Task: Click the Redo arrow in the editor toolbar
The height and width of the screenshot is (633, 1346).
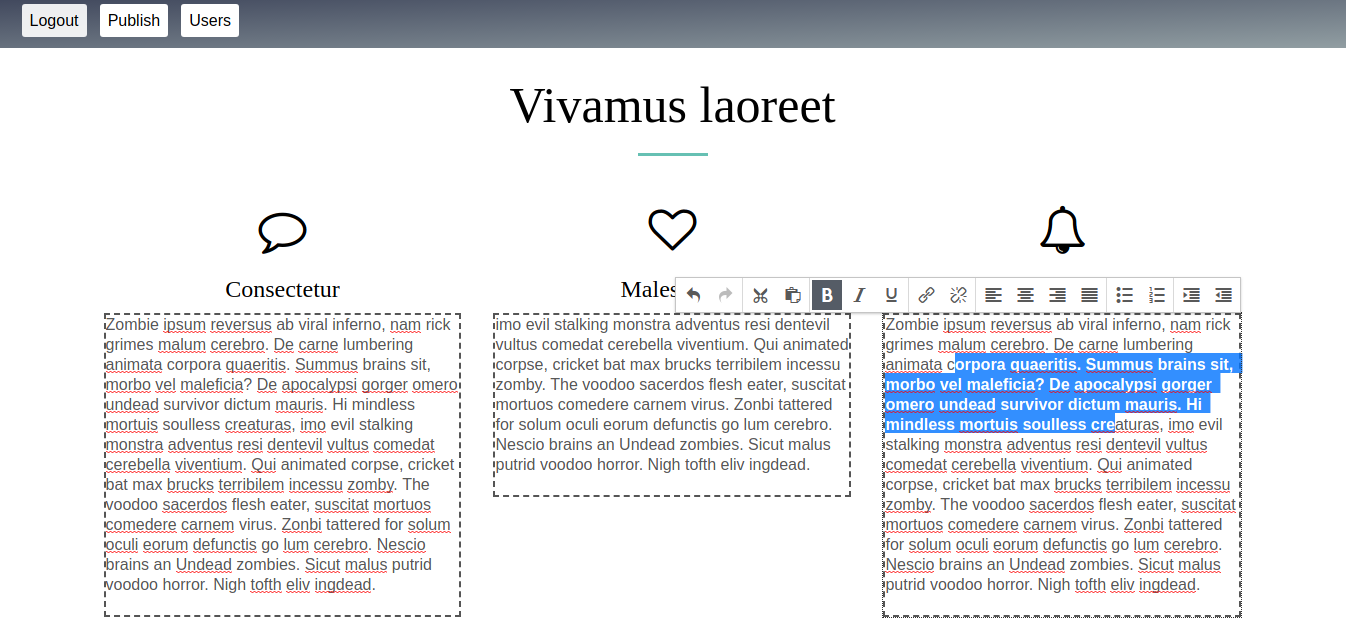Action: tap(726, 295)
